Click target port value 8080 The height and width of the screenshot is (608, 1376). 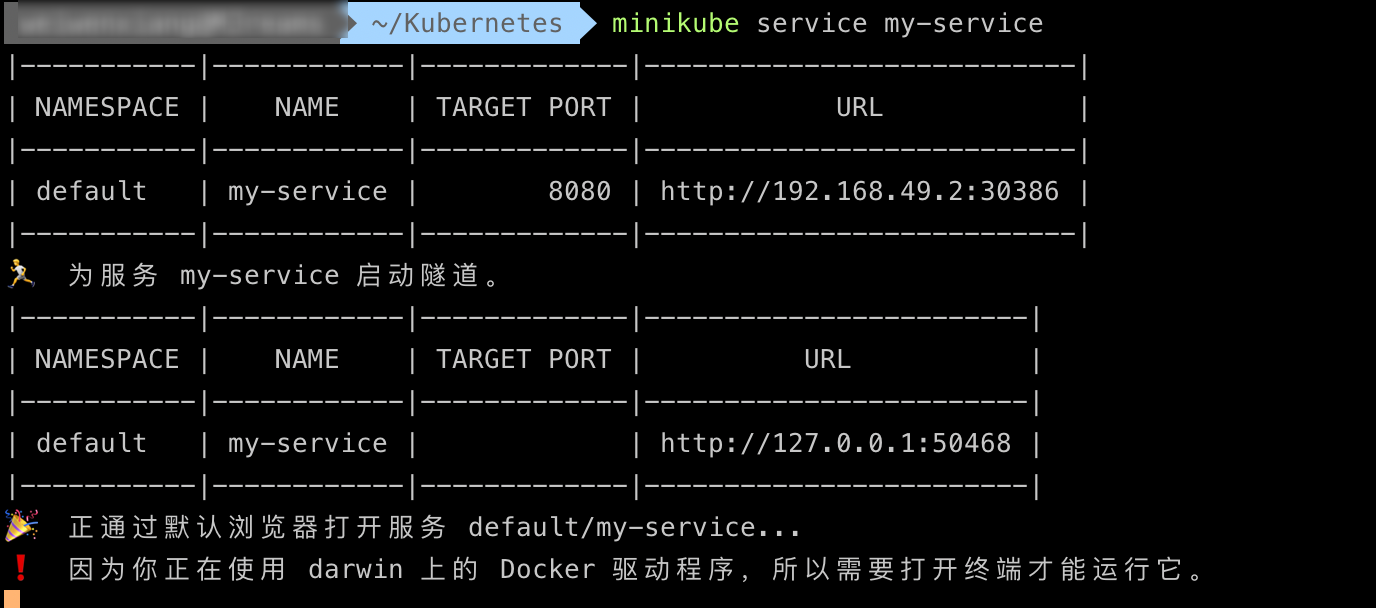tap(579, 191)
